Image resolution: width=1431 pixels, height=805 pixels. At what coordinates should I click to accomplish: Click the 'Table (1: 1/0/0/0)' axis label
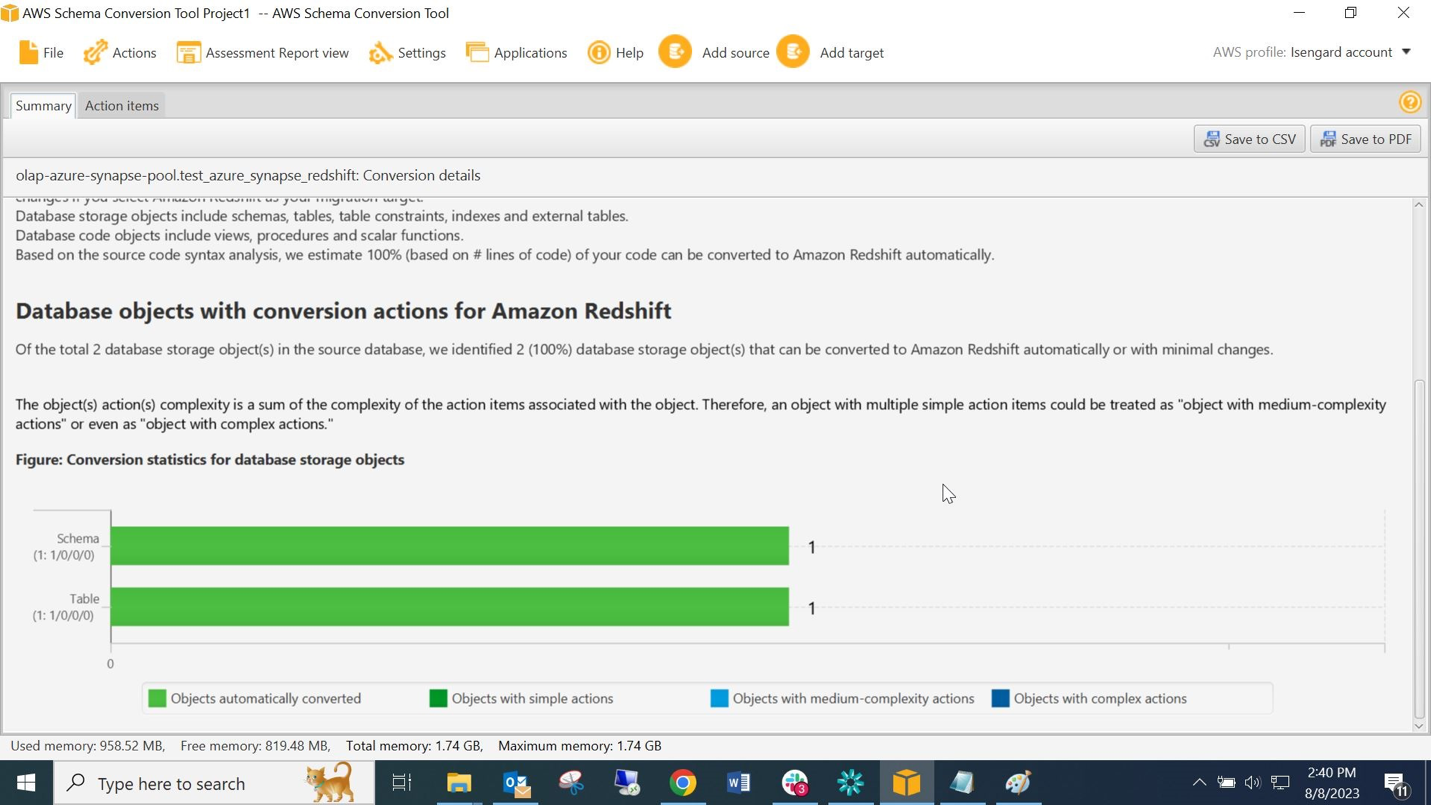pos(66,607)
